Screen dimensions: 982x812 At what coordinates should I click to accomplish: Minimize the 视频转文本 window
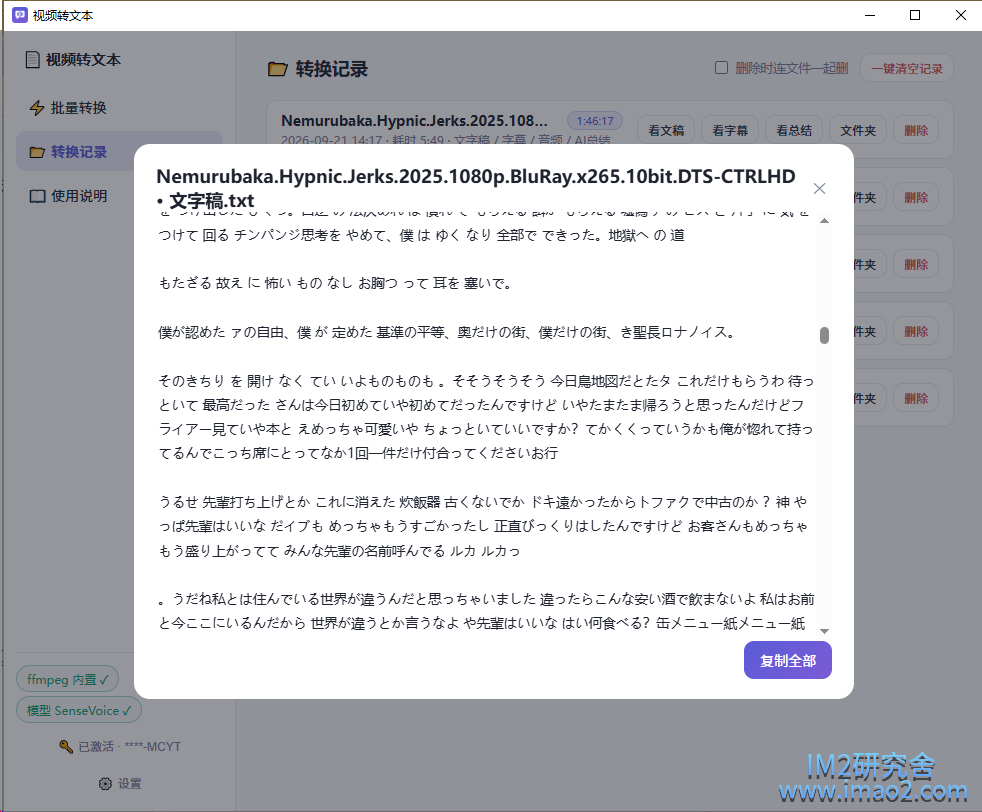(x=869, y=15)
